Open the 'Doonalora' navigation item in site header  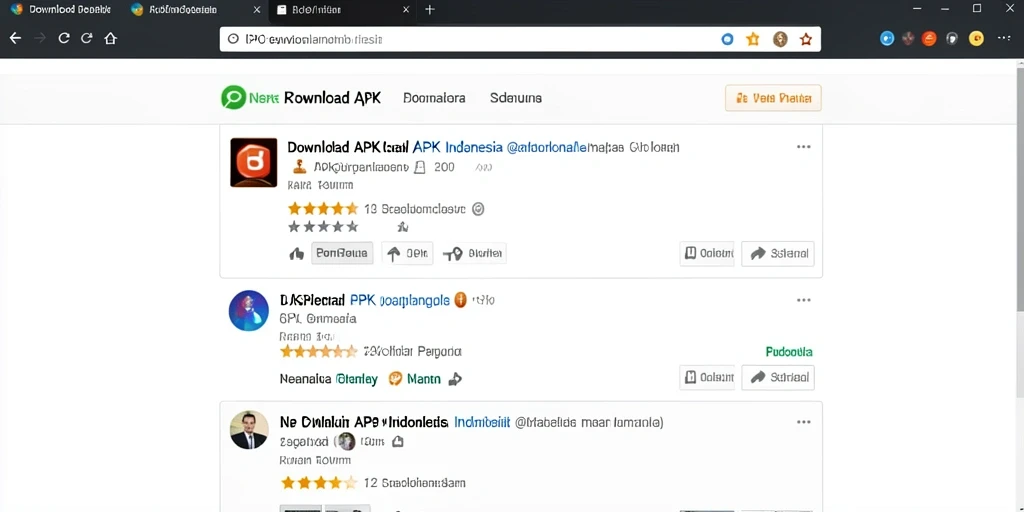click(434, 98)
